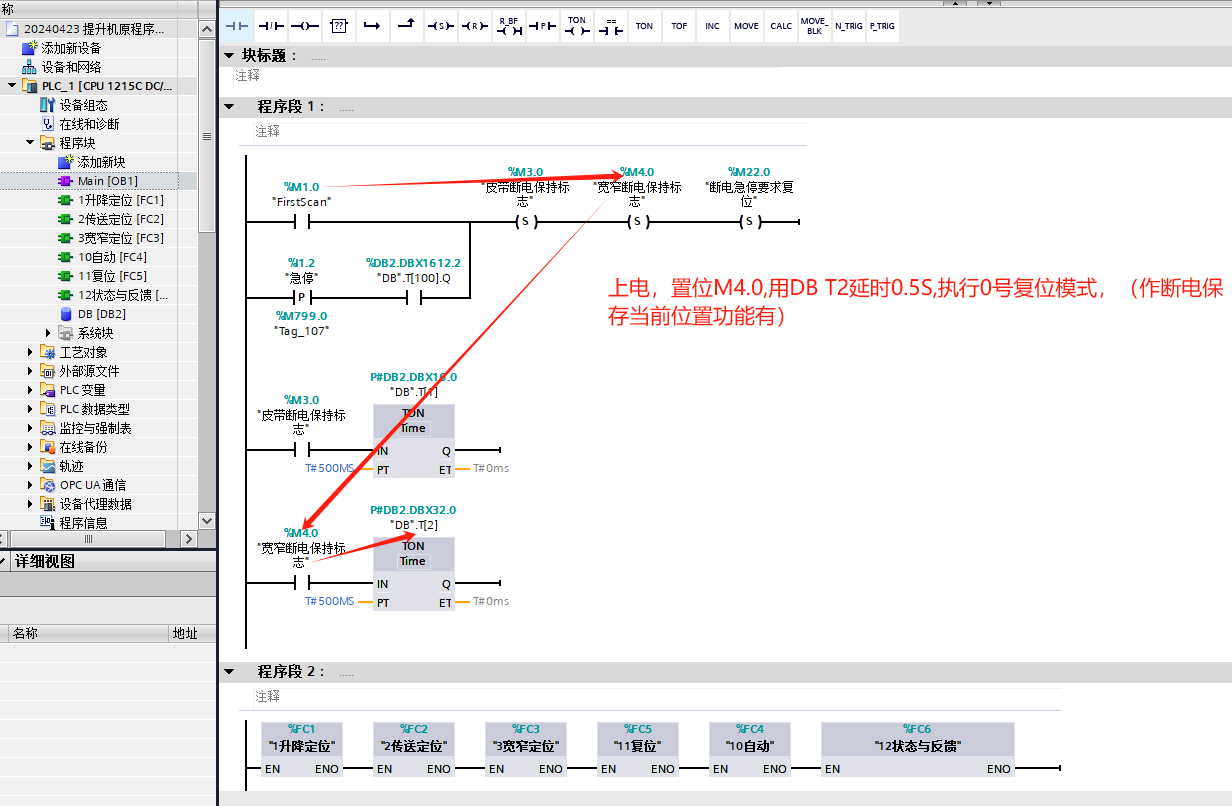Insert the MOVE_BLK instruction from toolbar

pyautogui.click(x=813, y=26)
